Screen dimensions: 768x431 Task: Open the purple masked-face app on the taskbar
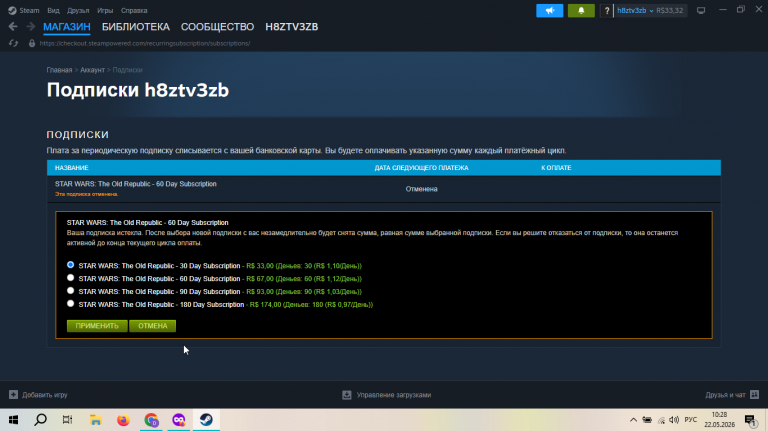pyautogui.click(x=179, y=420)
